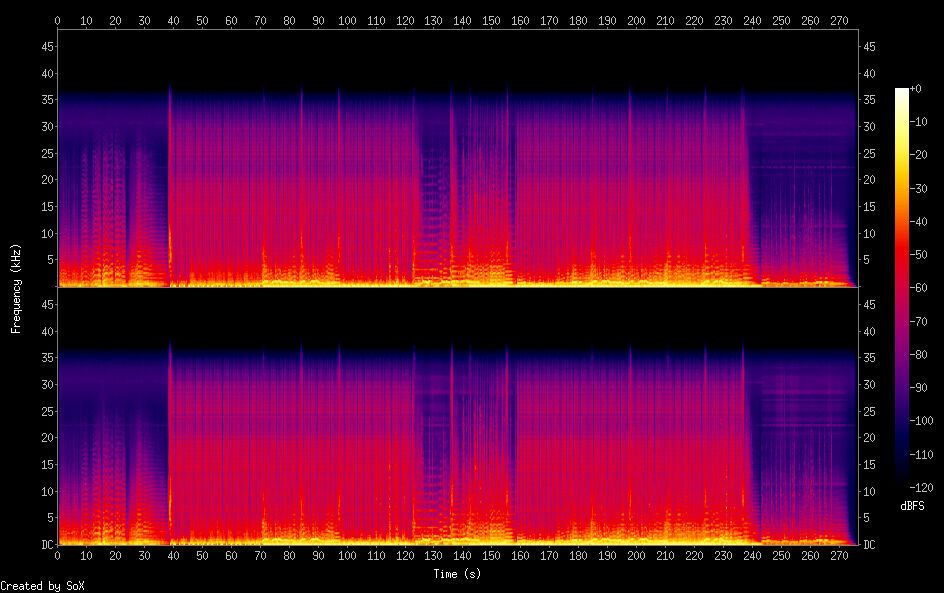Click the 270 tick on the top time axis

(x=838, y=20)
